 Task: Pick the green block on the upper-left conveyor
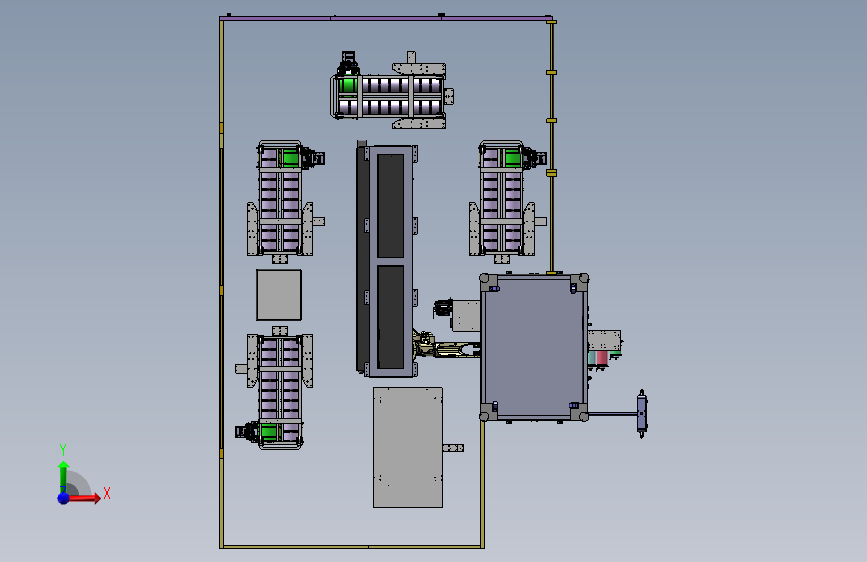[x=291, y=158]
